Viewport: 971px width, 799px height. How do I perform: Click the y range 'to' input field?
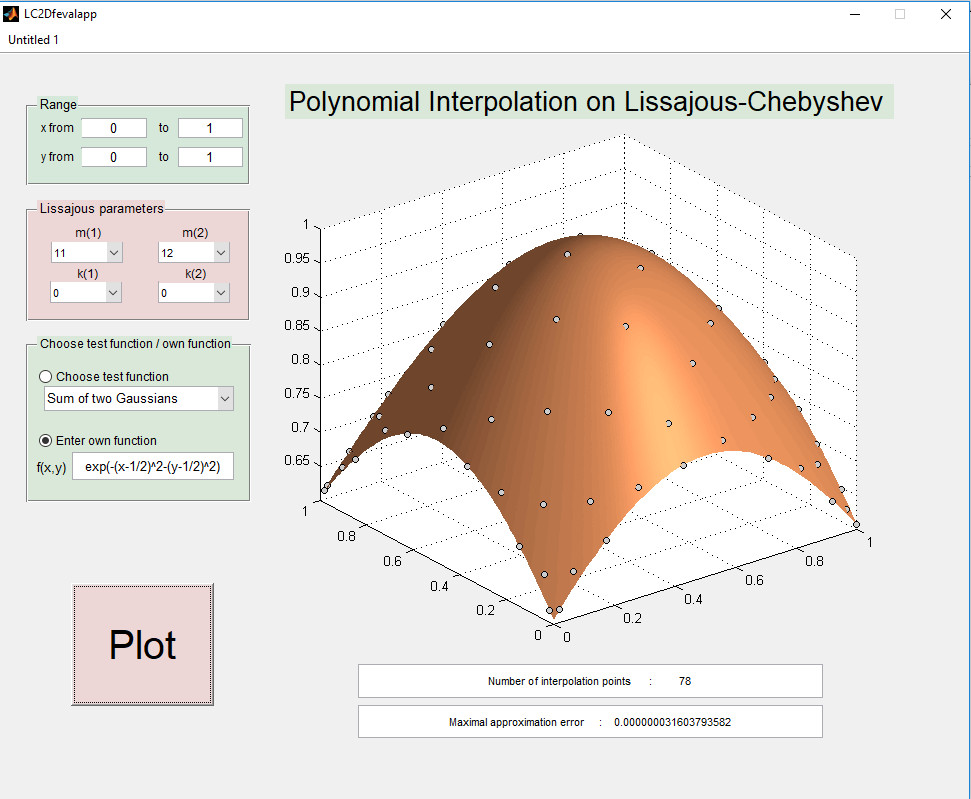point(211,157)
